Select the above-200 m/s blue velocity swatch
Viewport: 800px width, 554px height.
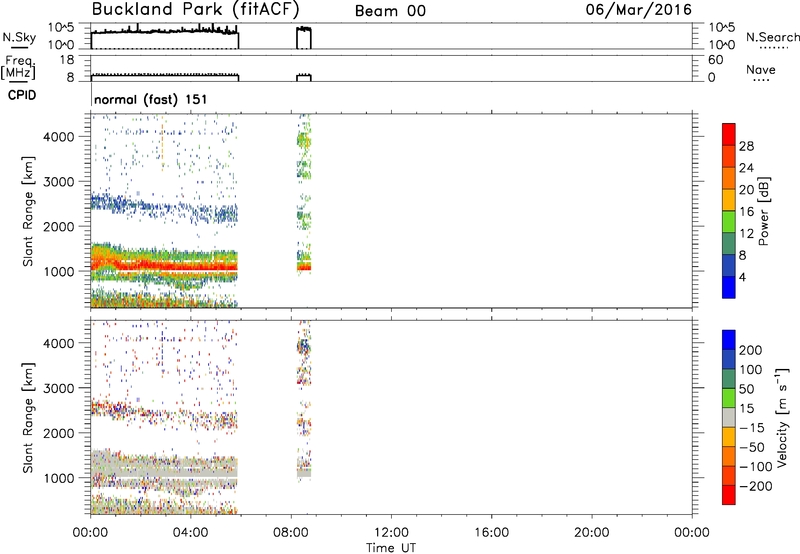click(729, 340)
